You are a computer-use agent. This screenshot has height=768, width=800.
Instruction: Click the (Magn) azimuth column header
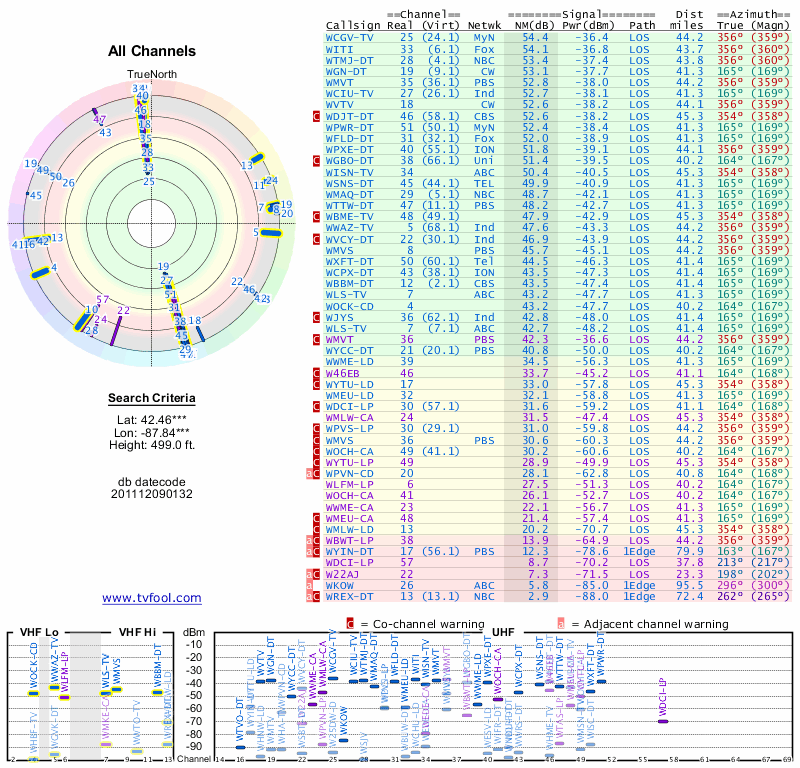(x=770, y=26)
